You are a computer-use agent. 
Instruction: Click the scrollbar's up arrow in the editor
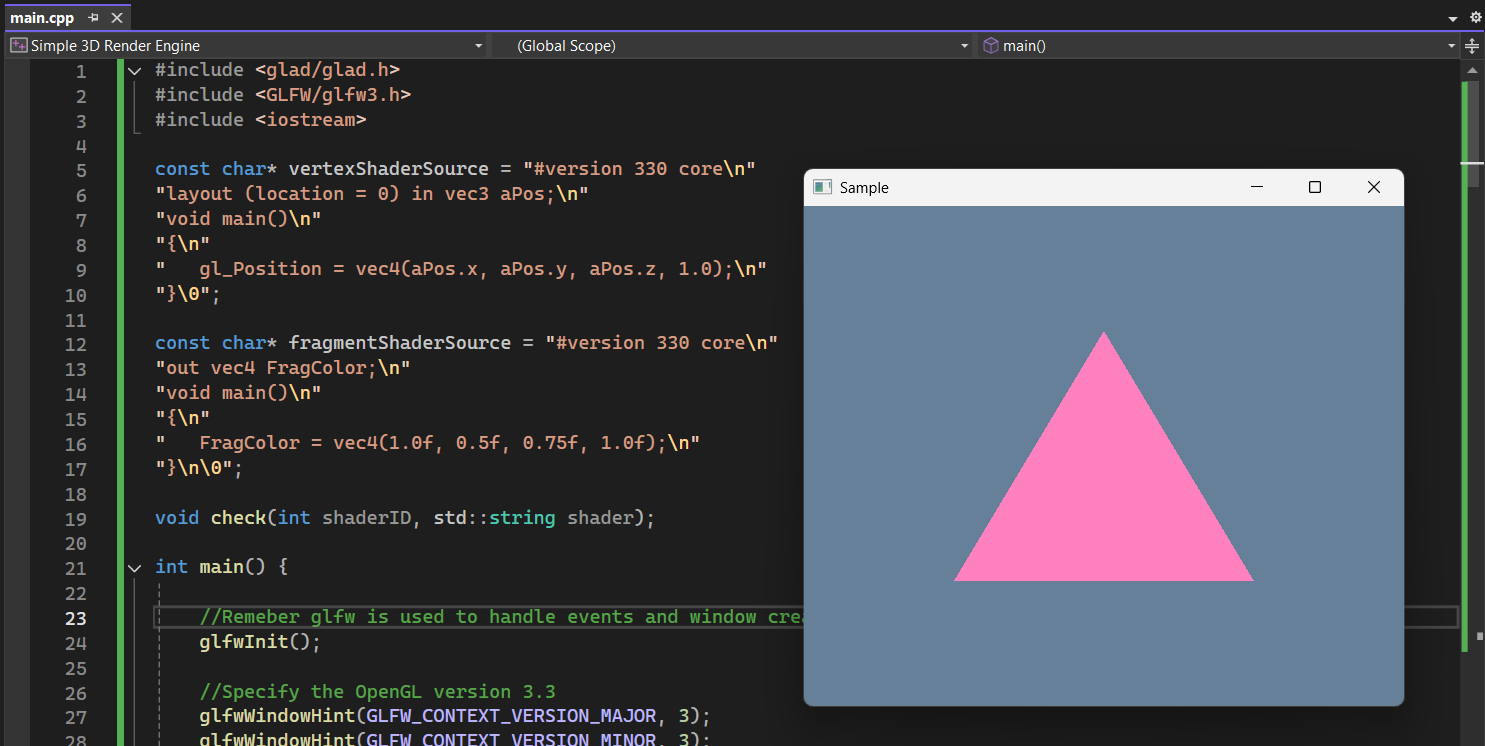pyautogui.click(x=1472, y=69)
